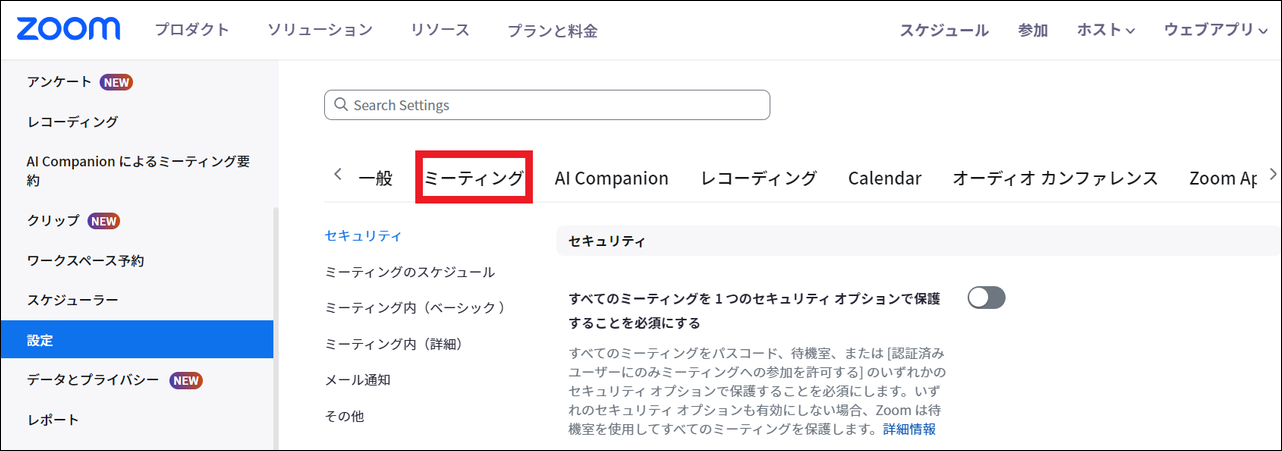This screenshot has height=451, width=1282.
Task: Select 設定 in the sidebar
Action: (137, 340)
